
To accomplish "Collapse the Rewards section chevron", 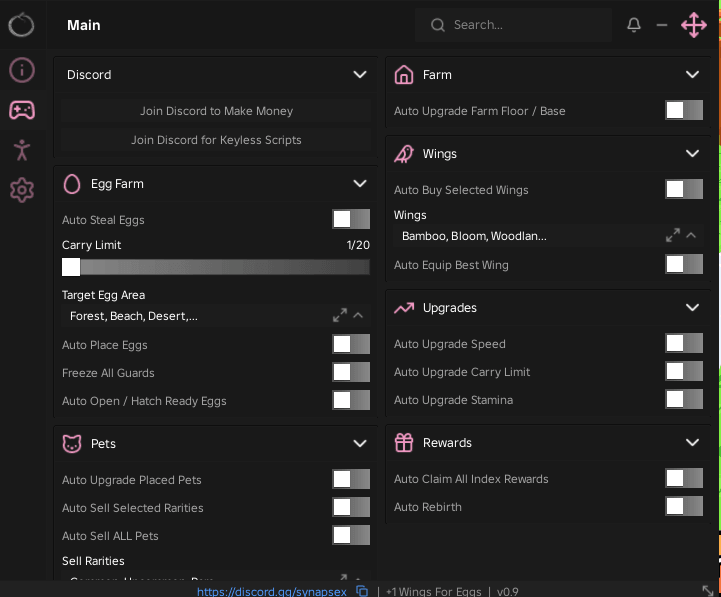I will [x=692, y=443].
